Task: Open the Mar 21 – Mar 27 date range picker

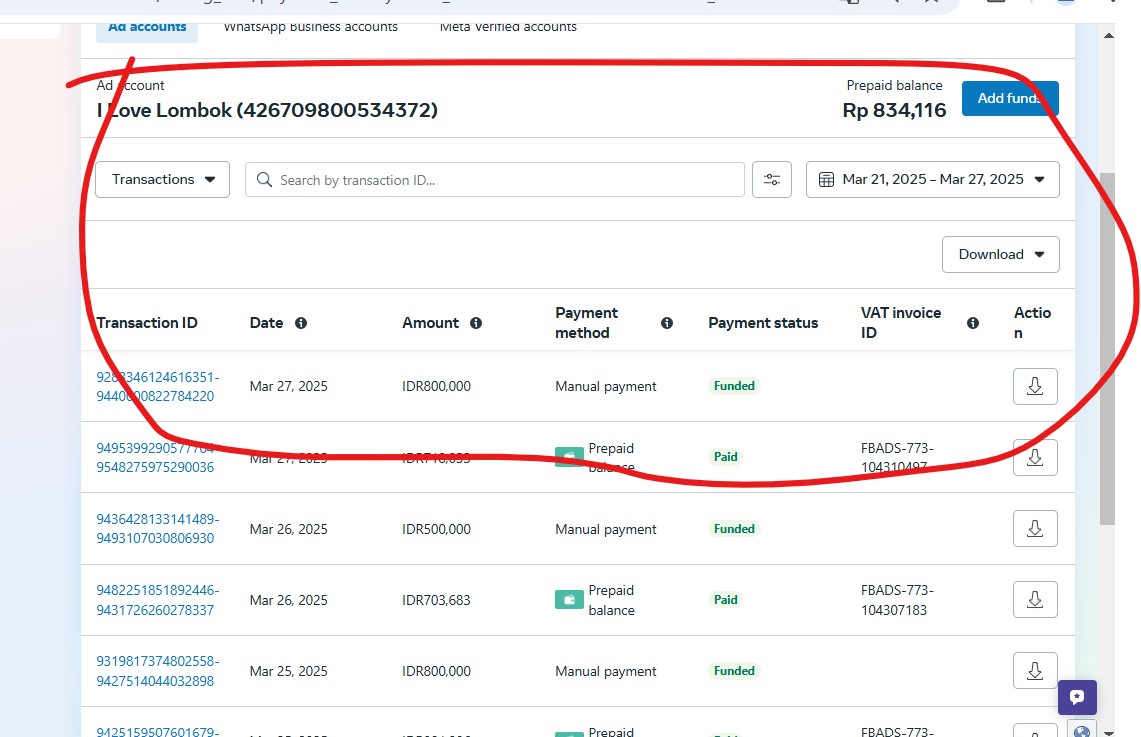Action: [932, 180]
